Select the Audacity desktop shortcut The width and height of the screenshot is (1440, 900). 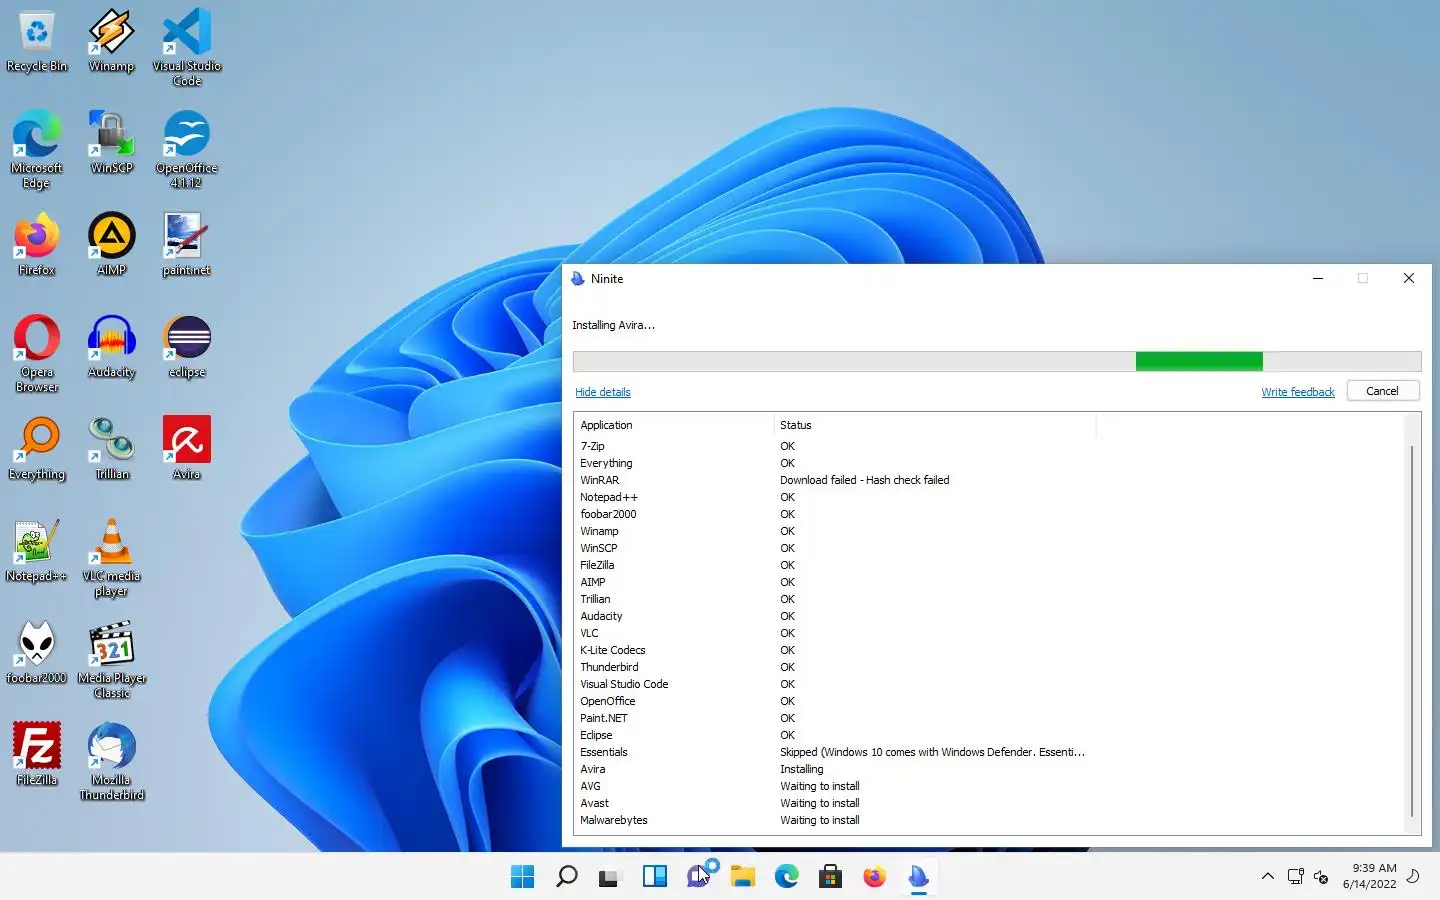point(111,348)
